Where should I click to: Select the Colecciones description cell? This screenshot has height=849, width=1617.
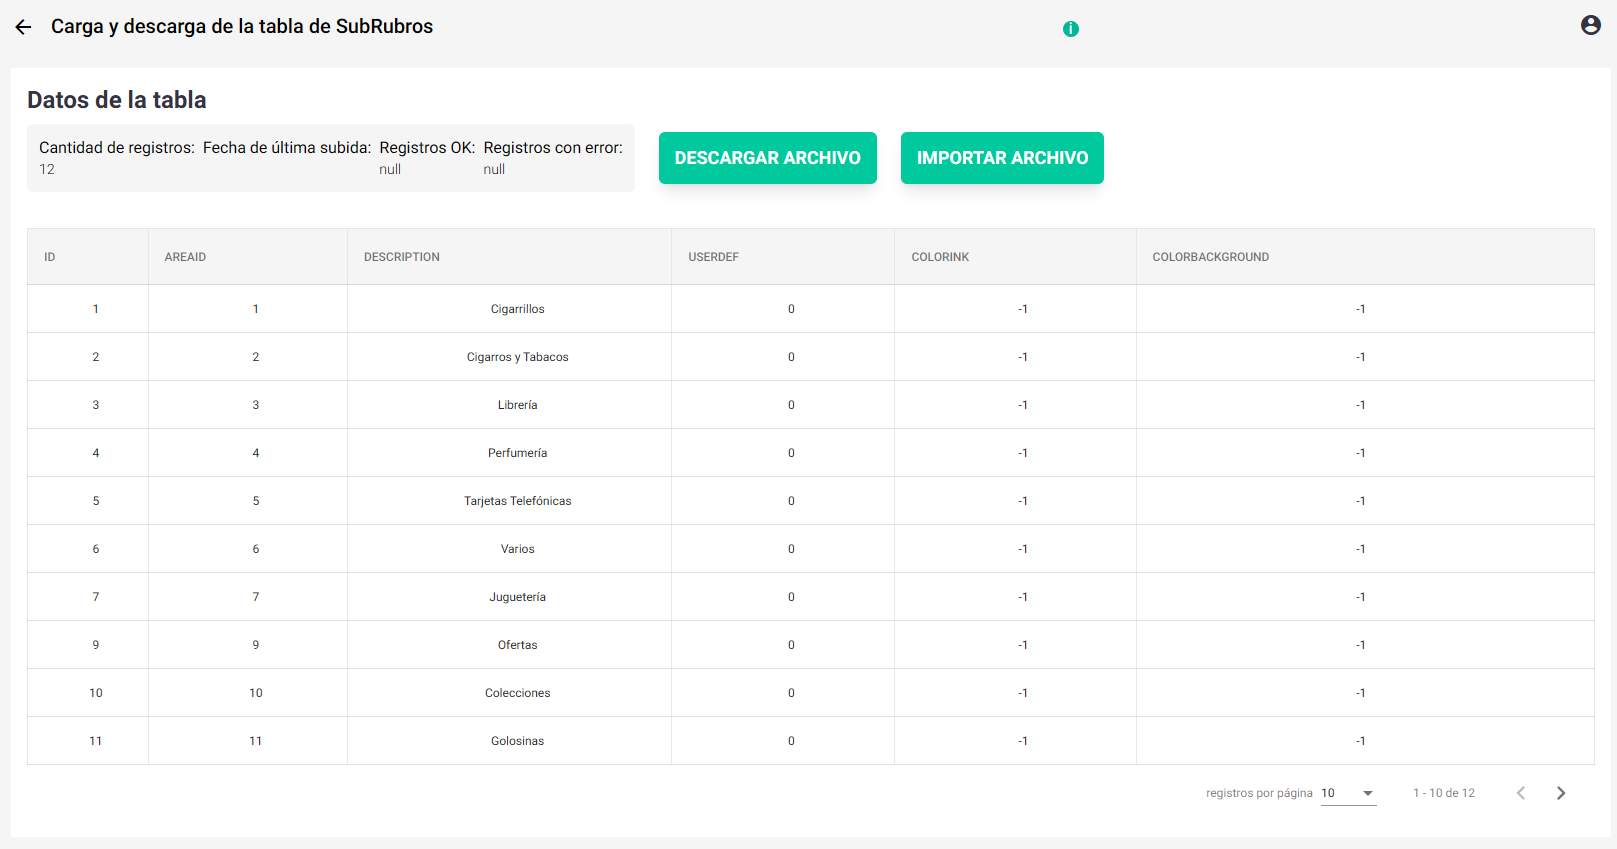[x=509, y=693]
